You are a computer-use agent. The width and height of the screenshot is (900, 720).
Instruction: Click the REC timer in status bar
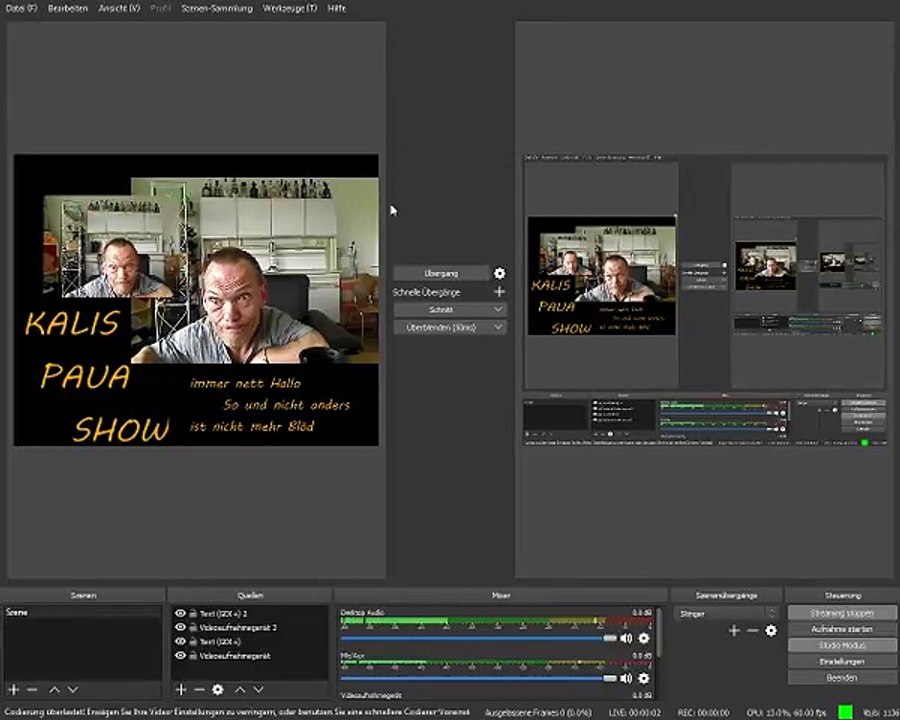(703, 713)
